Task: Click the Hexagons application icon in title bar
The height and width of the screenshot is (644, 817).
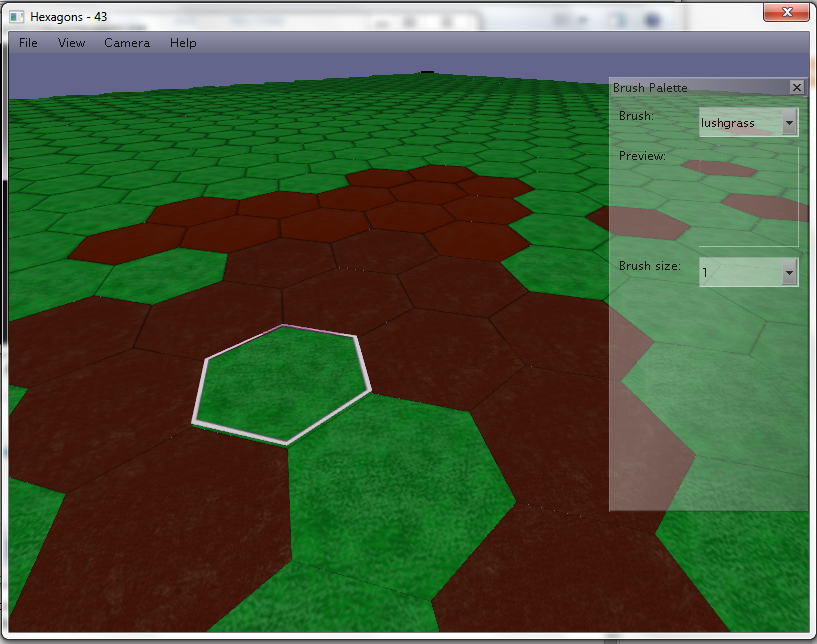Action: [x=17, y=17]
